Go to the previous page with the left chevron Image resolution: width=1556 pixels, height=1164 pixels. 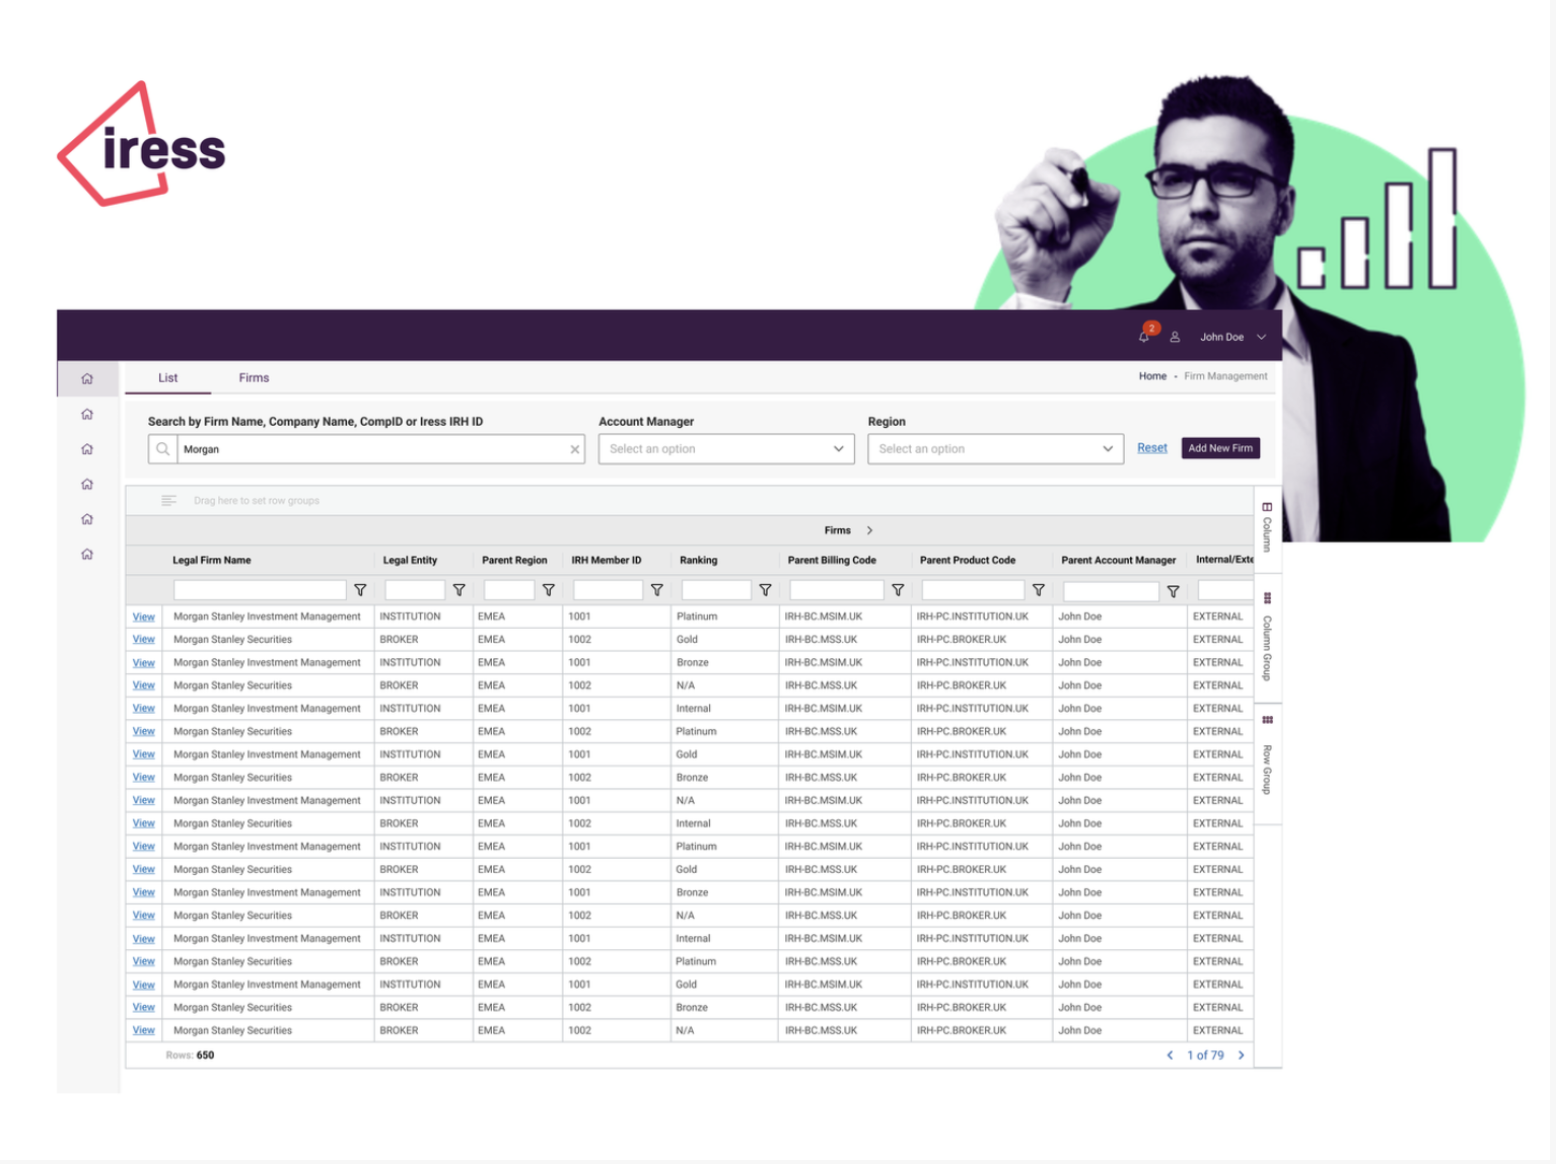pyautogui.click(x=1170, y=1056)
